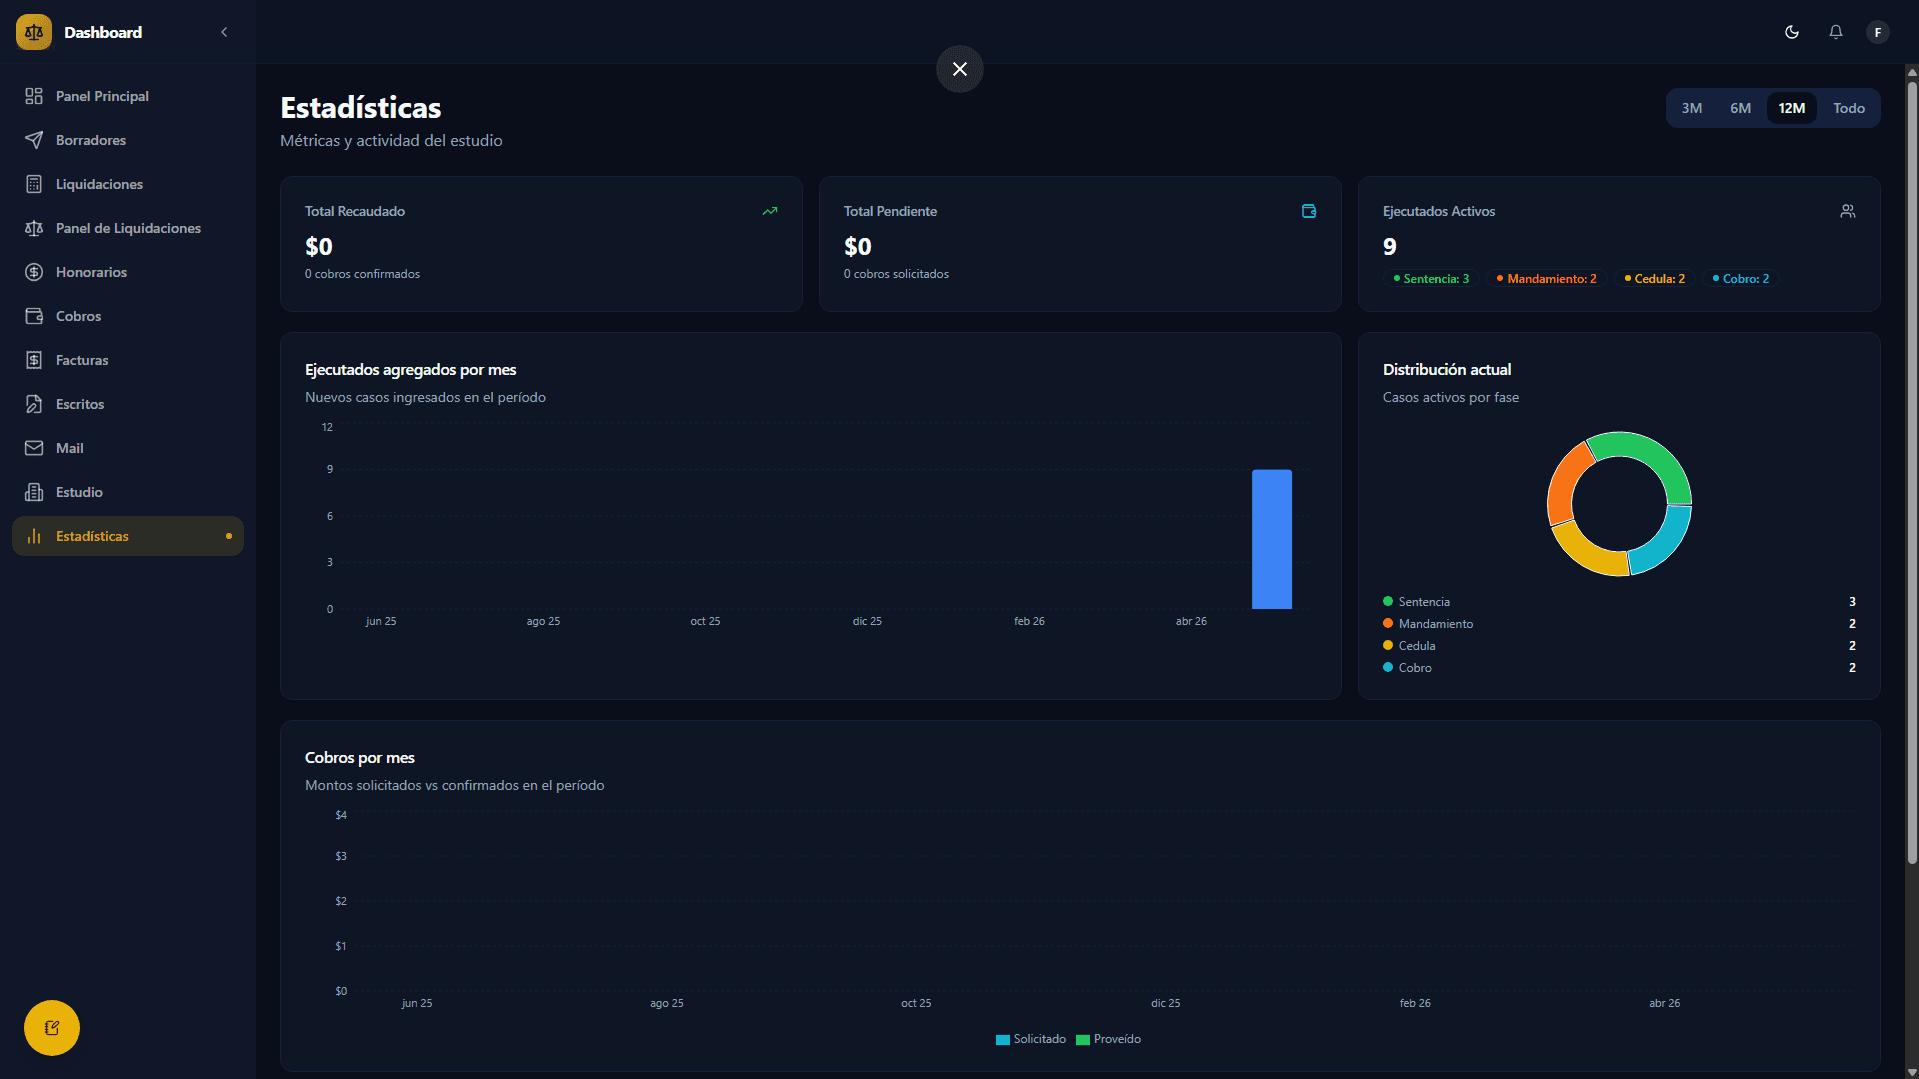Screen dimensions: 1919x1079
Task: Toggle the Solicitado series in legend
Action: coord(1031,1039)
